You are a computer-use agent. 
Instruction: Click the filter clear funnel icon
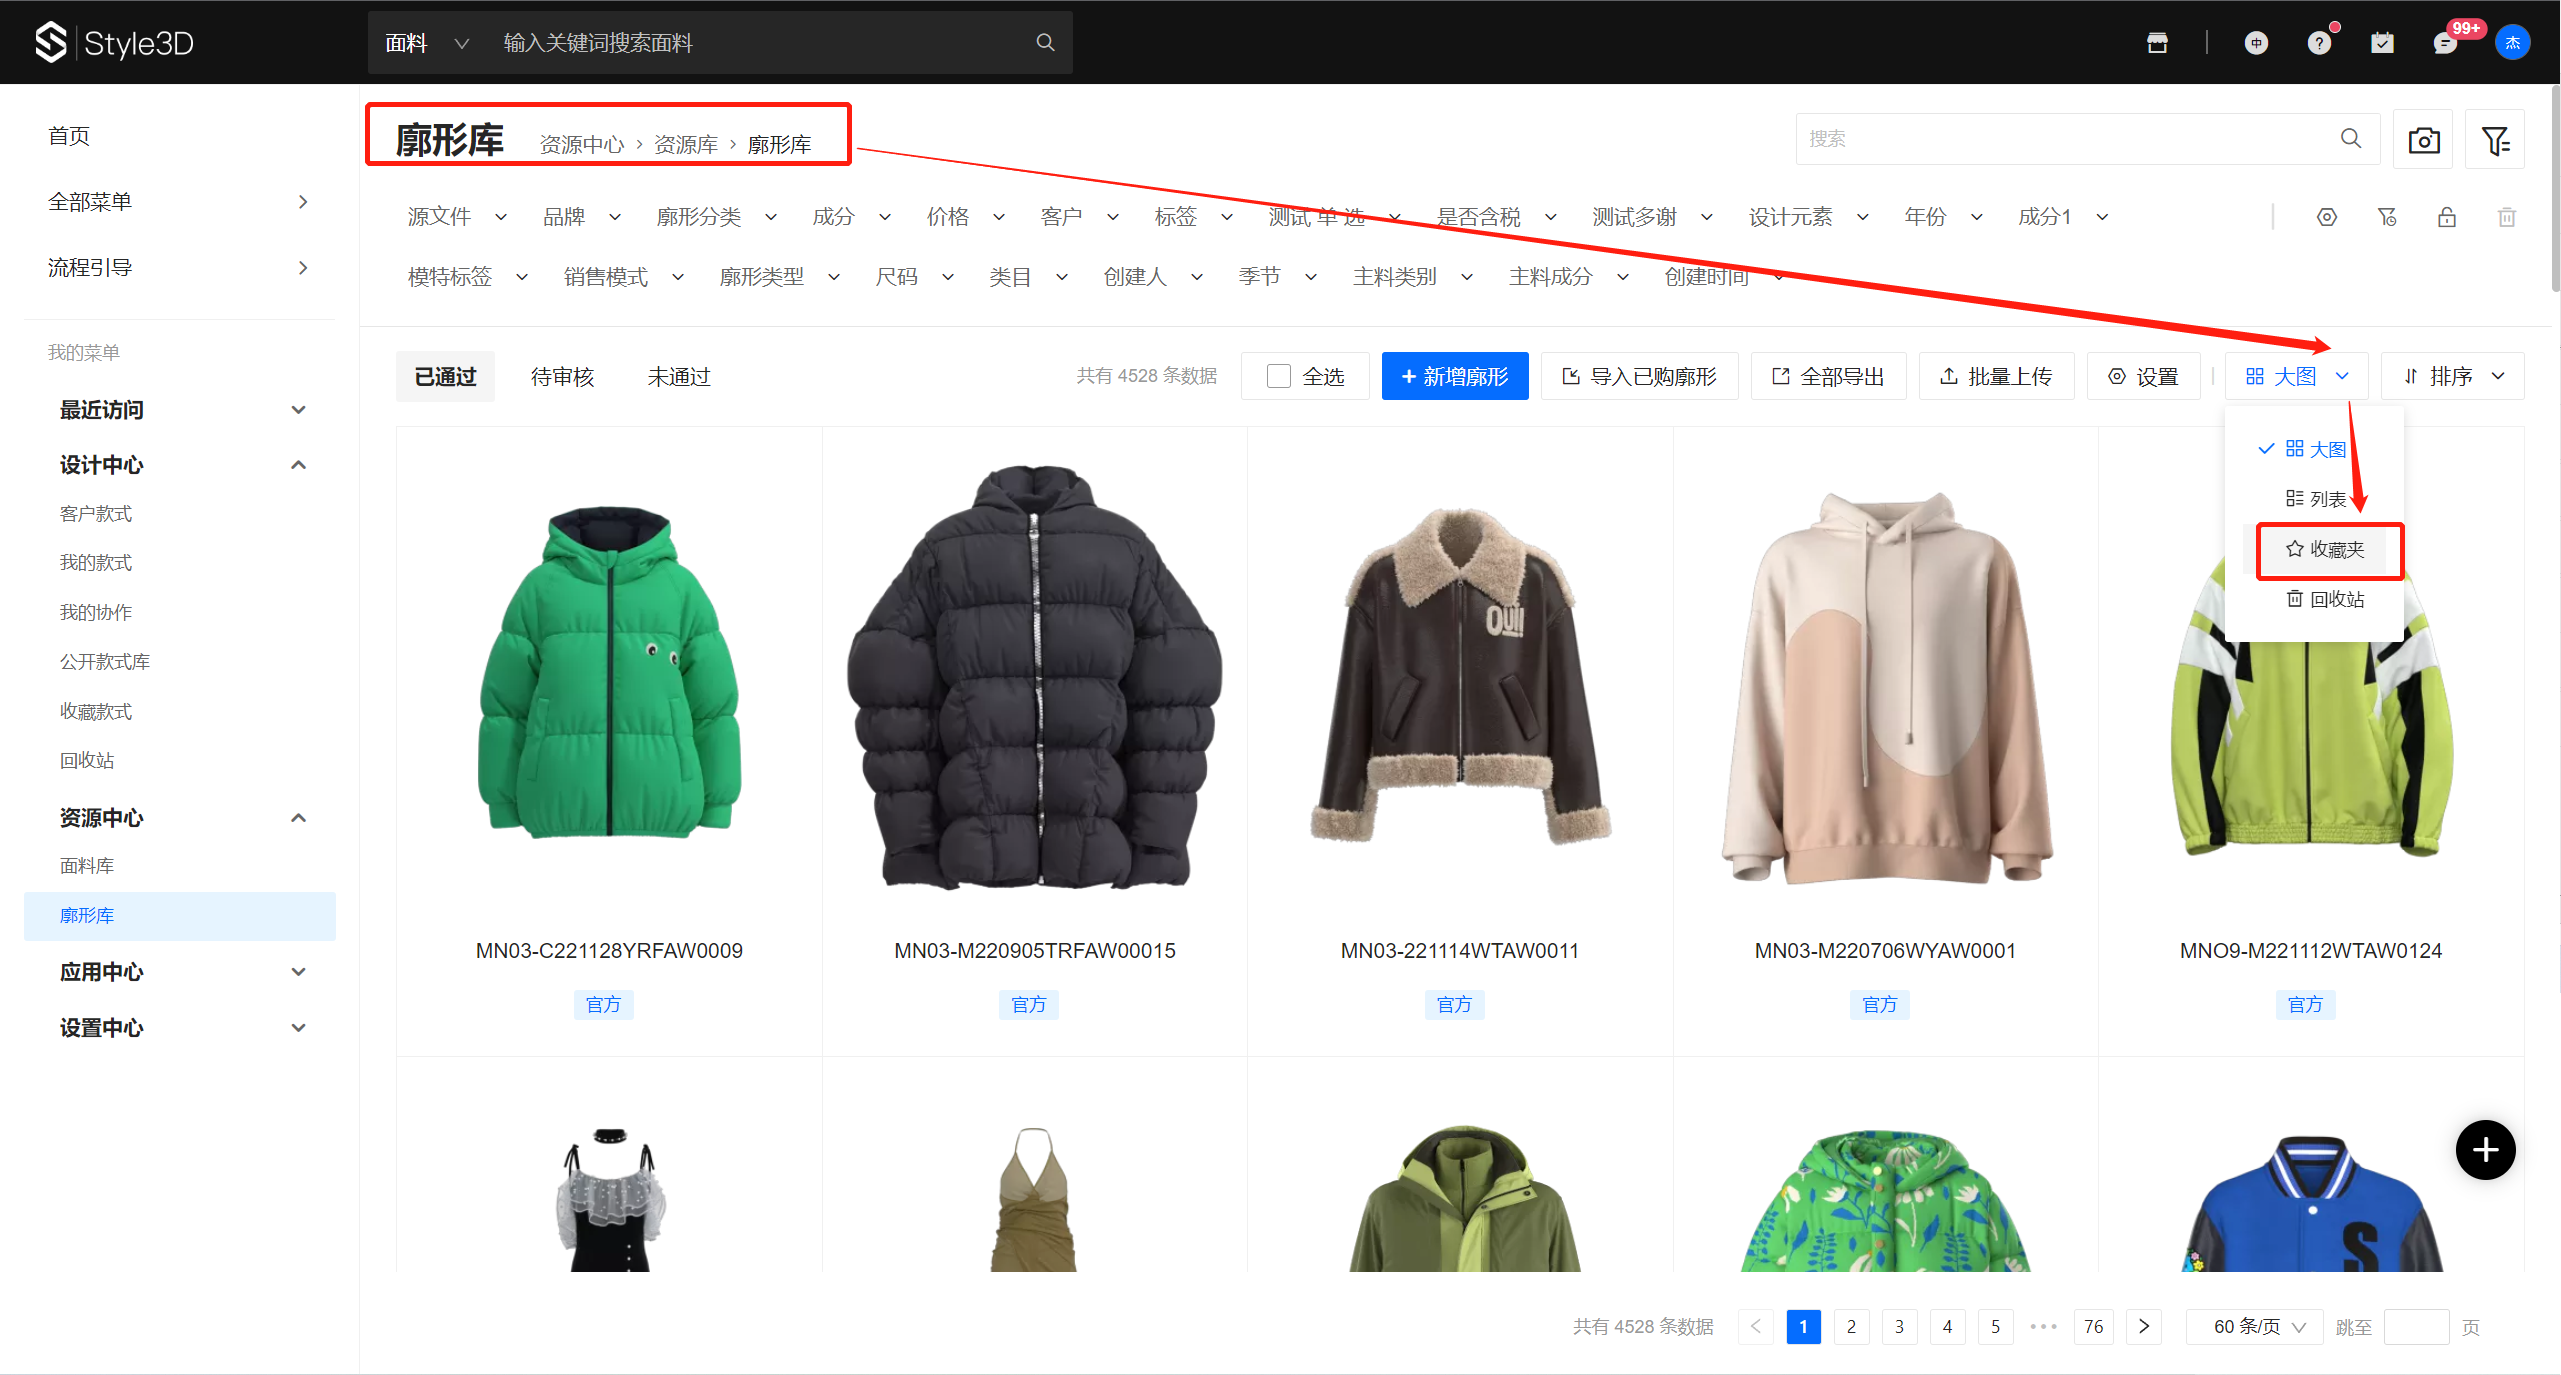(2387, 217)
